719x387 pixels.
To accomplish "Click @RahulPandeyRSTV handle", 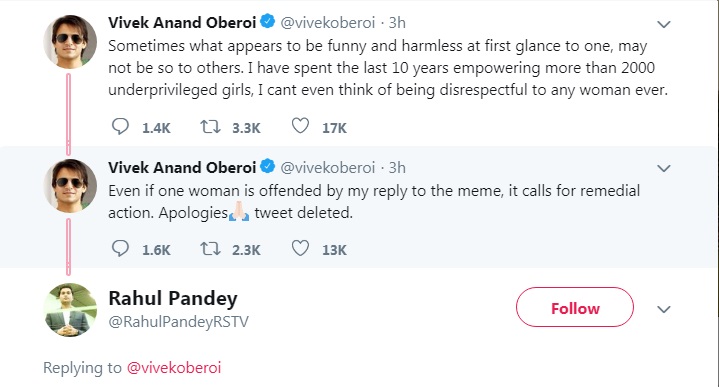I will pos(178,321).
